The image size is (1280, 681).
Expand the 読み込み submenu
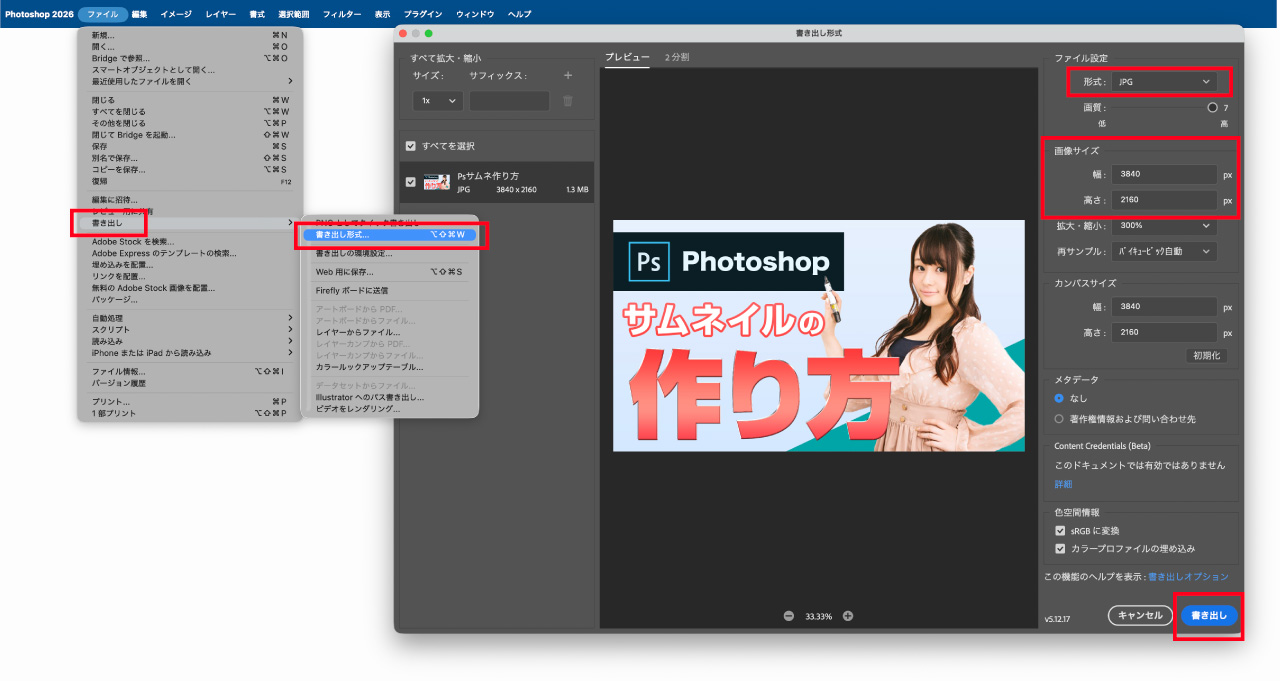click(192, 341)
